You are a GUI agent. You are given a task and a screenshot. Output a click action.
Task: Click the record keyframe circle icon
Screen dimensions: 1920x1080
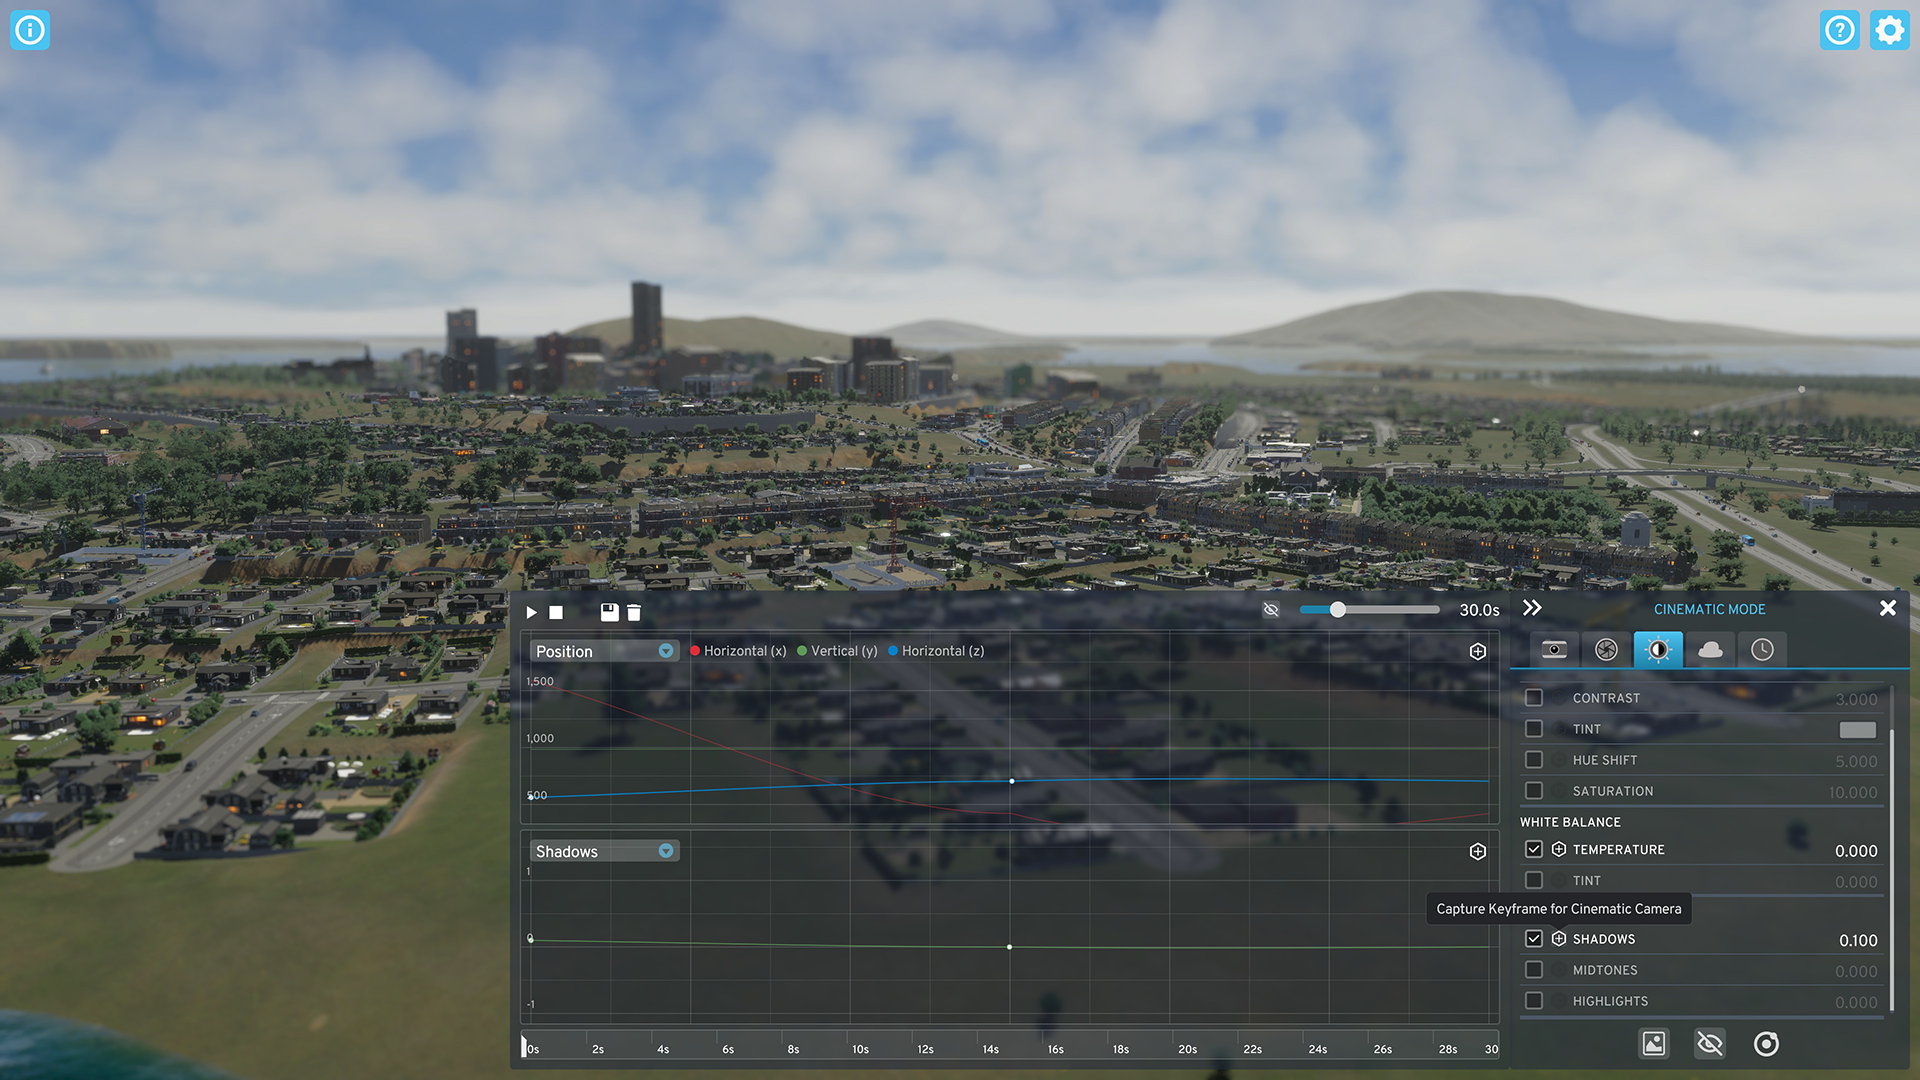(x=1766, y=1043)
